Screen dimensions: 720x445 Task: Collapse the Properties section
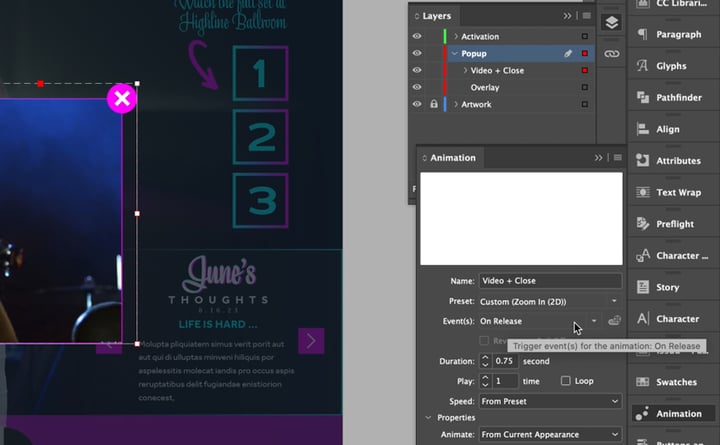[x=428, y=418]
